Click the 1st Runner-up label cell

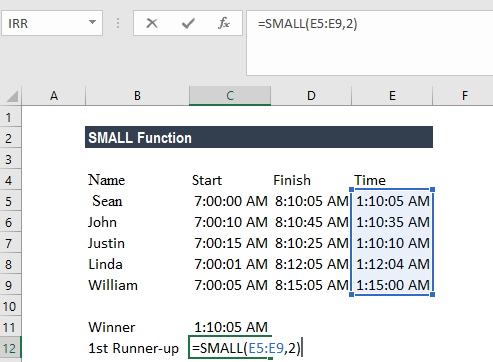pyautogui.click(x=137, y=348)
